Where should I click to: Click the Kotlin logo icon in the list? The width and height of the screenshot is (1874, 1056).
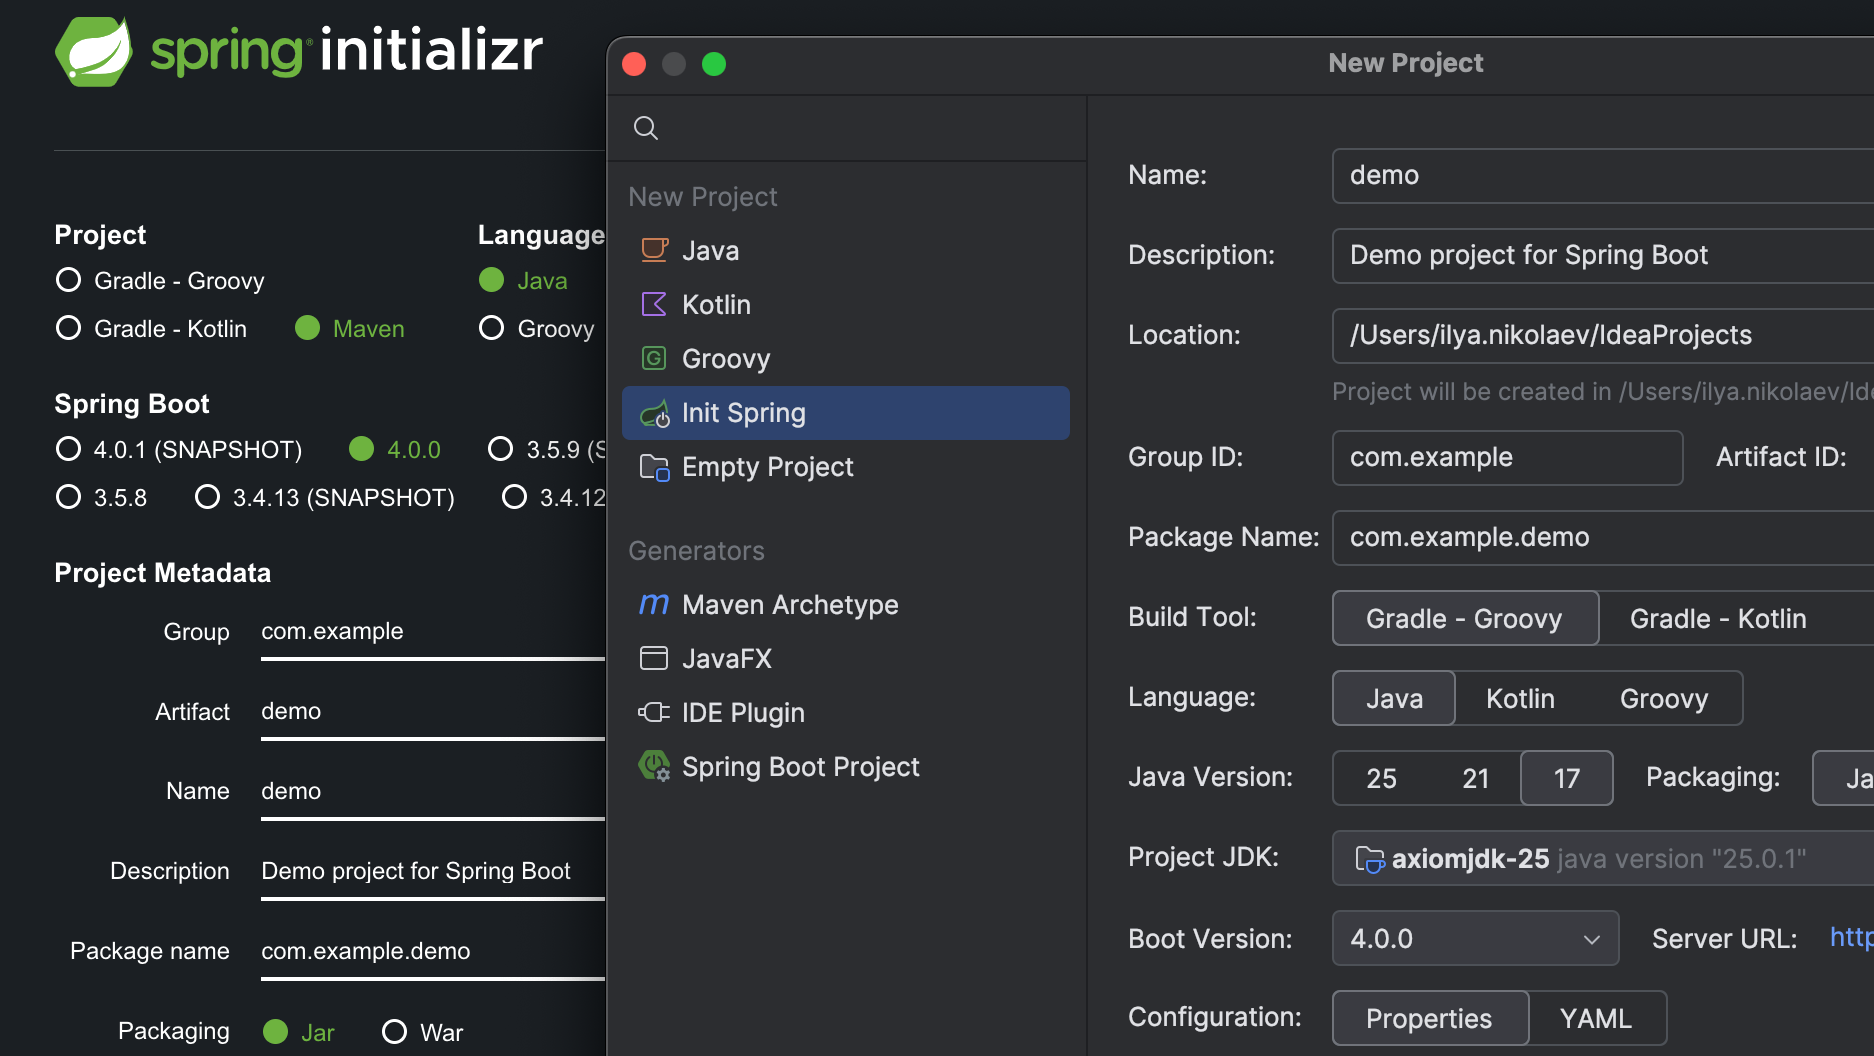tap(654, 304)
